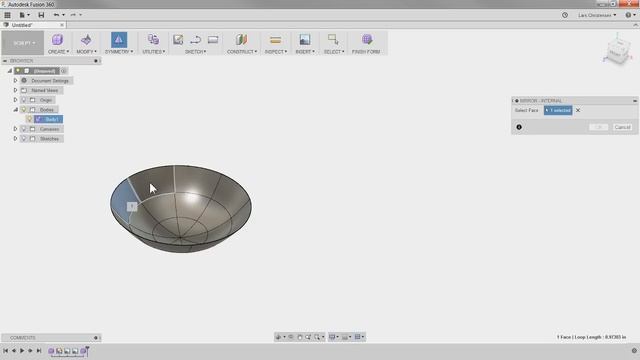The height and width of the screenshot is (360, 640).
Task: Click the Insert image icon
Action: coord(304,40)
